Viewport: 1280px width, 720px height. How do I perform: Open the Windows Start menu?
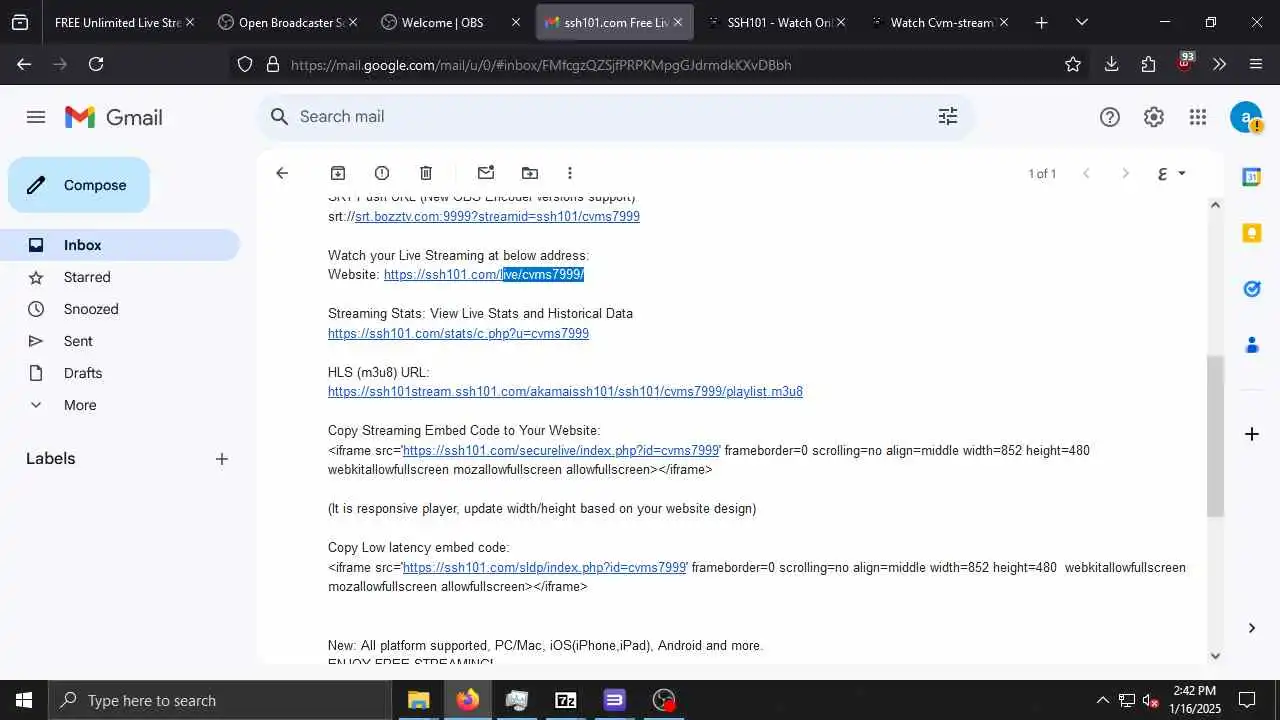(x=24, y=700)
